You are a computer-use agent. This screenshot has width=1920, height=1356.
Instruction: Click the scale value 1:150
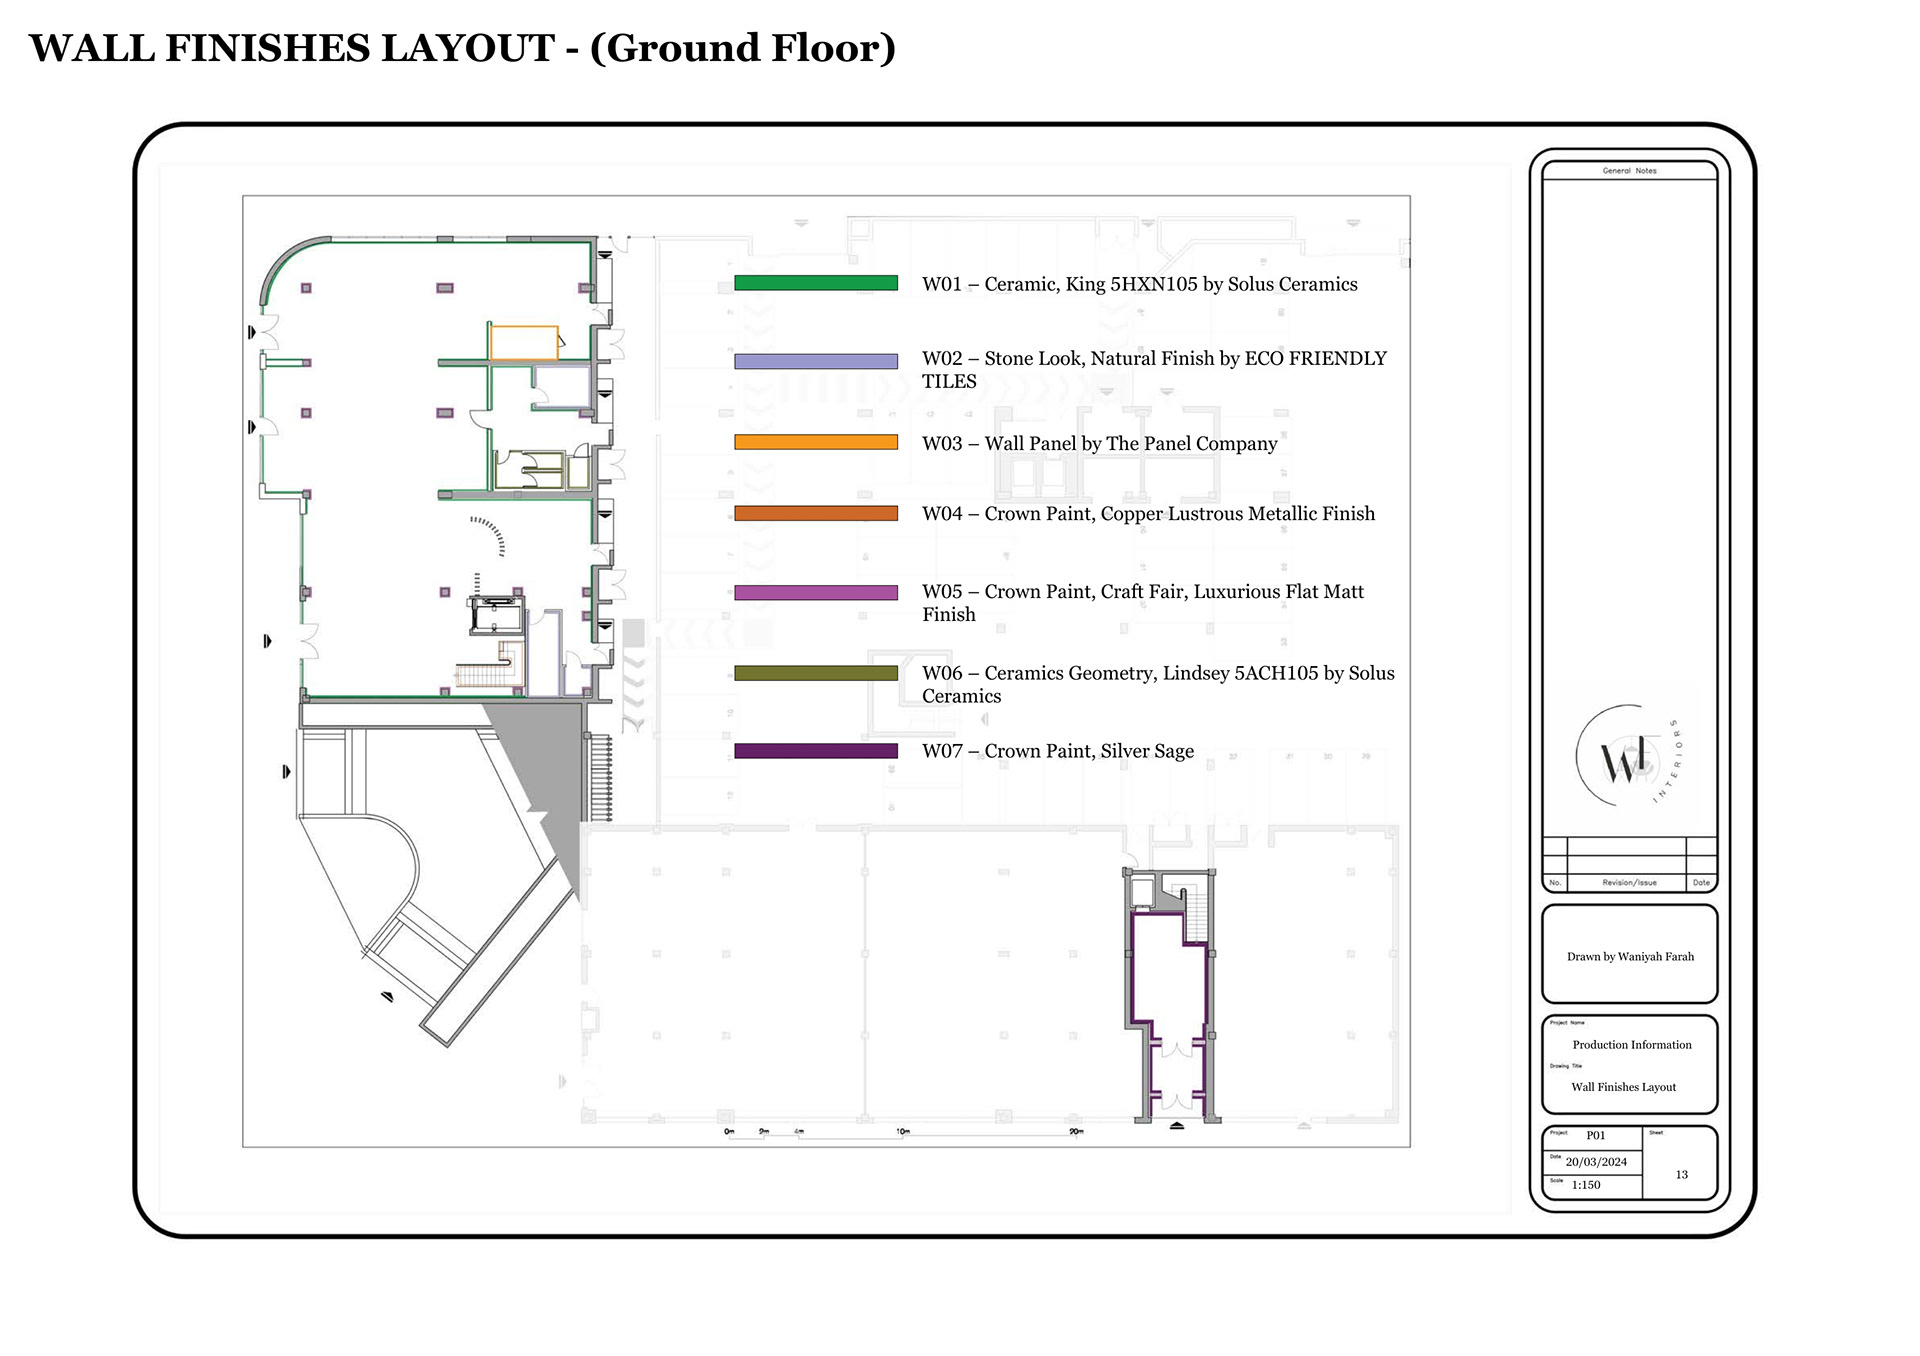point(1586,1185)
